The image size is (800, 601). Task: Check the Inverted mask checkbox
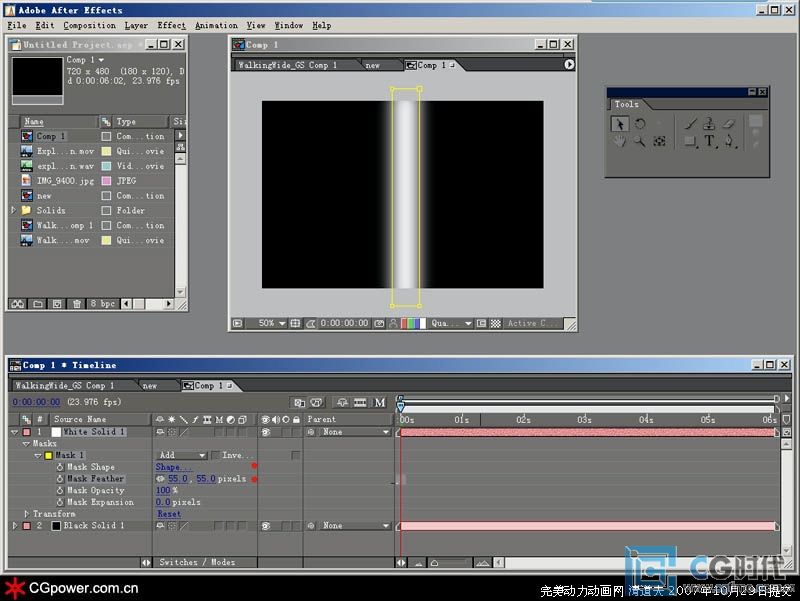pos(215,455)
